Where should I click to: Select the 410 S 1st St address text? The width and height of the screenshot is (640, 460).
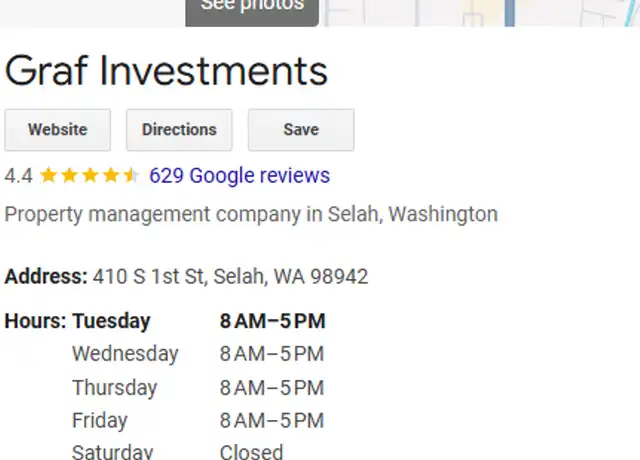(231, 276)
